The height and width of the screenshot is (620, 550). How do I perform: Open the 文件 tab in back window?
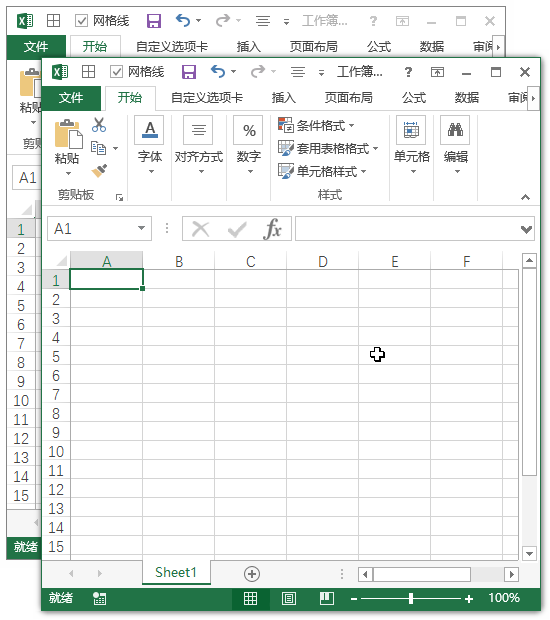(x=36, y=47)
